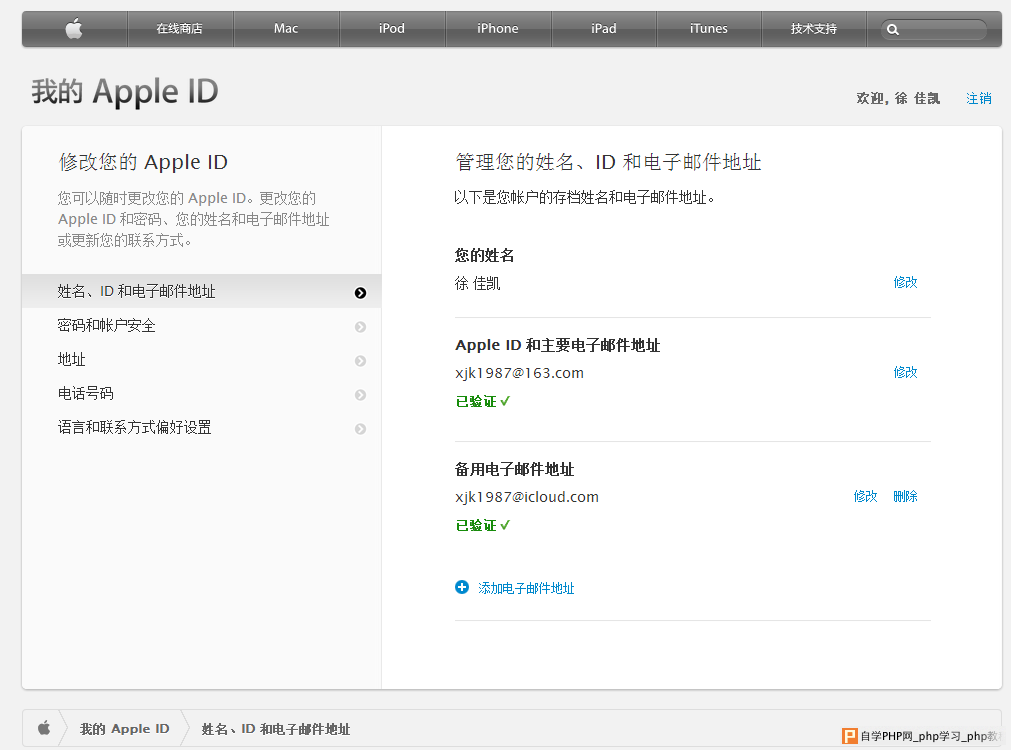Screen dimensions: 1011x750
Task: Click 姓名、ID 和电子邮件地址 in the breadcrumb
Action: 276,729
